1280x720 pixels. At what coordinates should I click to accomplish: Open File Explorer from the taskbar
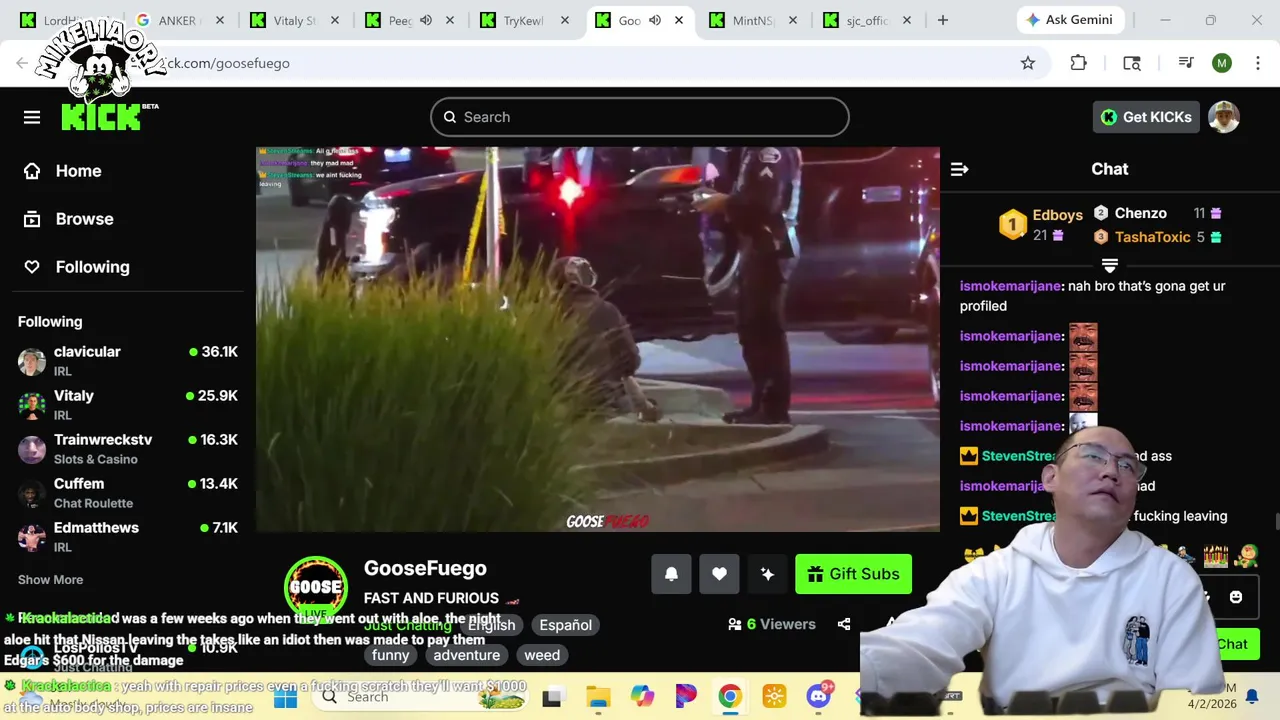(x=598, y=697)
